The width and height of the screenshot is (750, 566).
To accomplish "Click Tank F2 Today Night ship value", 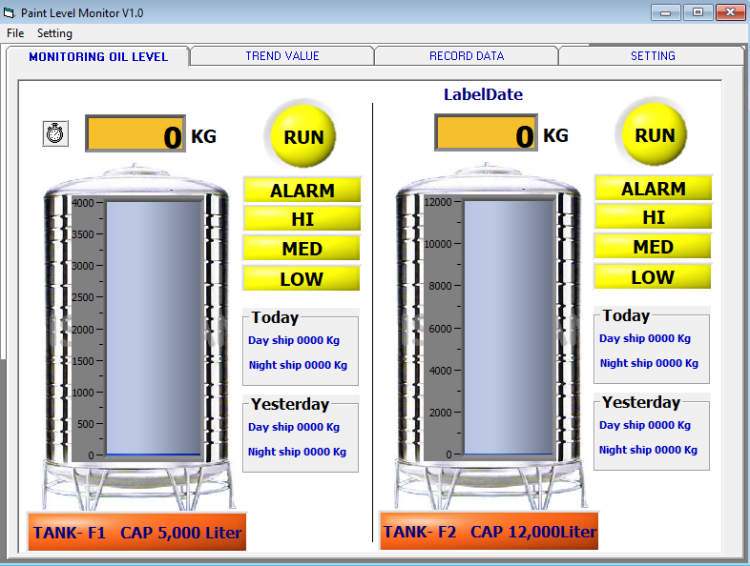I will 649,363.
